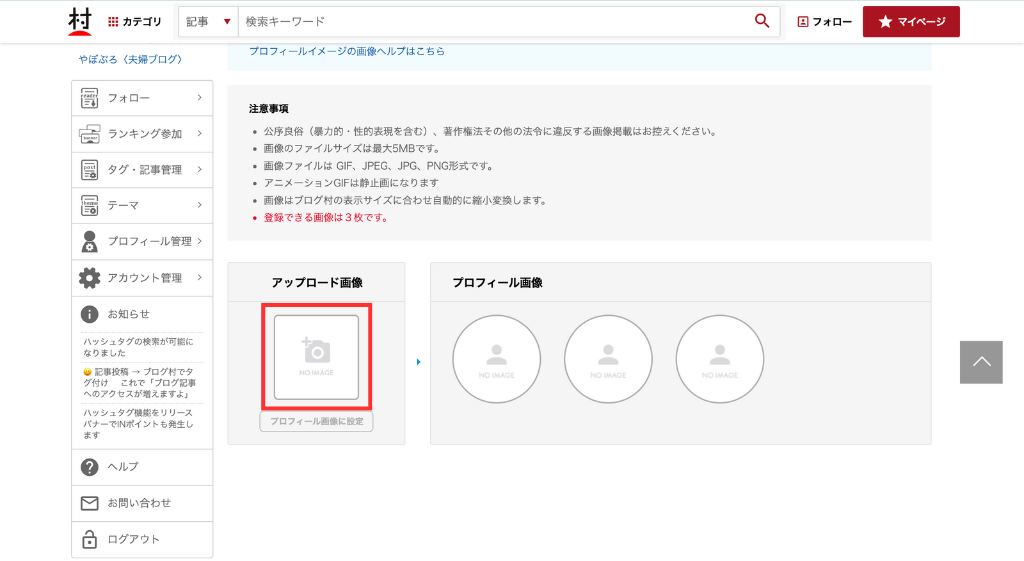Open notice 記事投稿 → ブログ村でタグ付け
This screenshot has width=1024, height=561.
click(x=140, y=383)
